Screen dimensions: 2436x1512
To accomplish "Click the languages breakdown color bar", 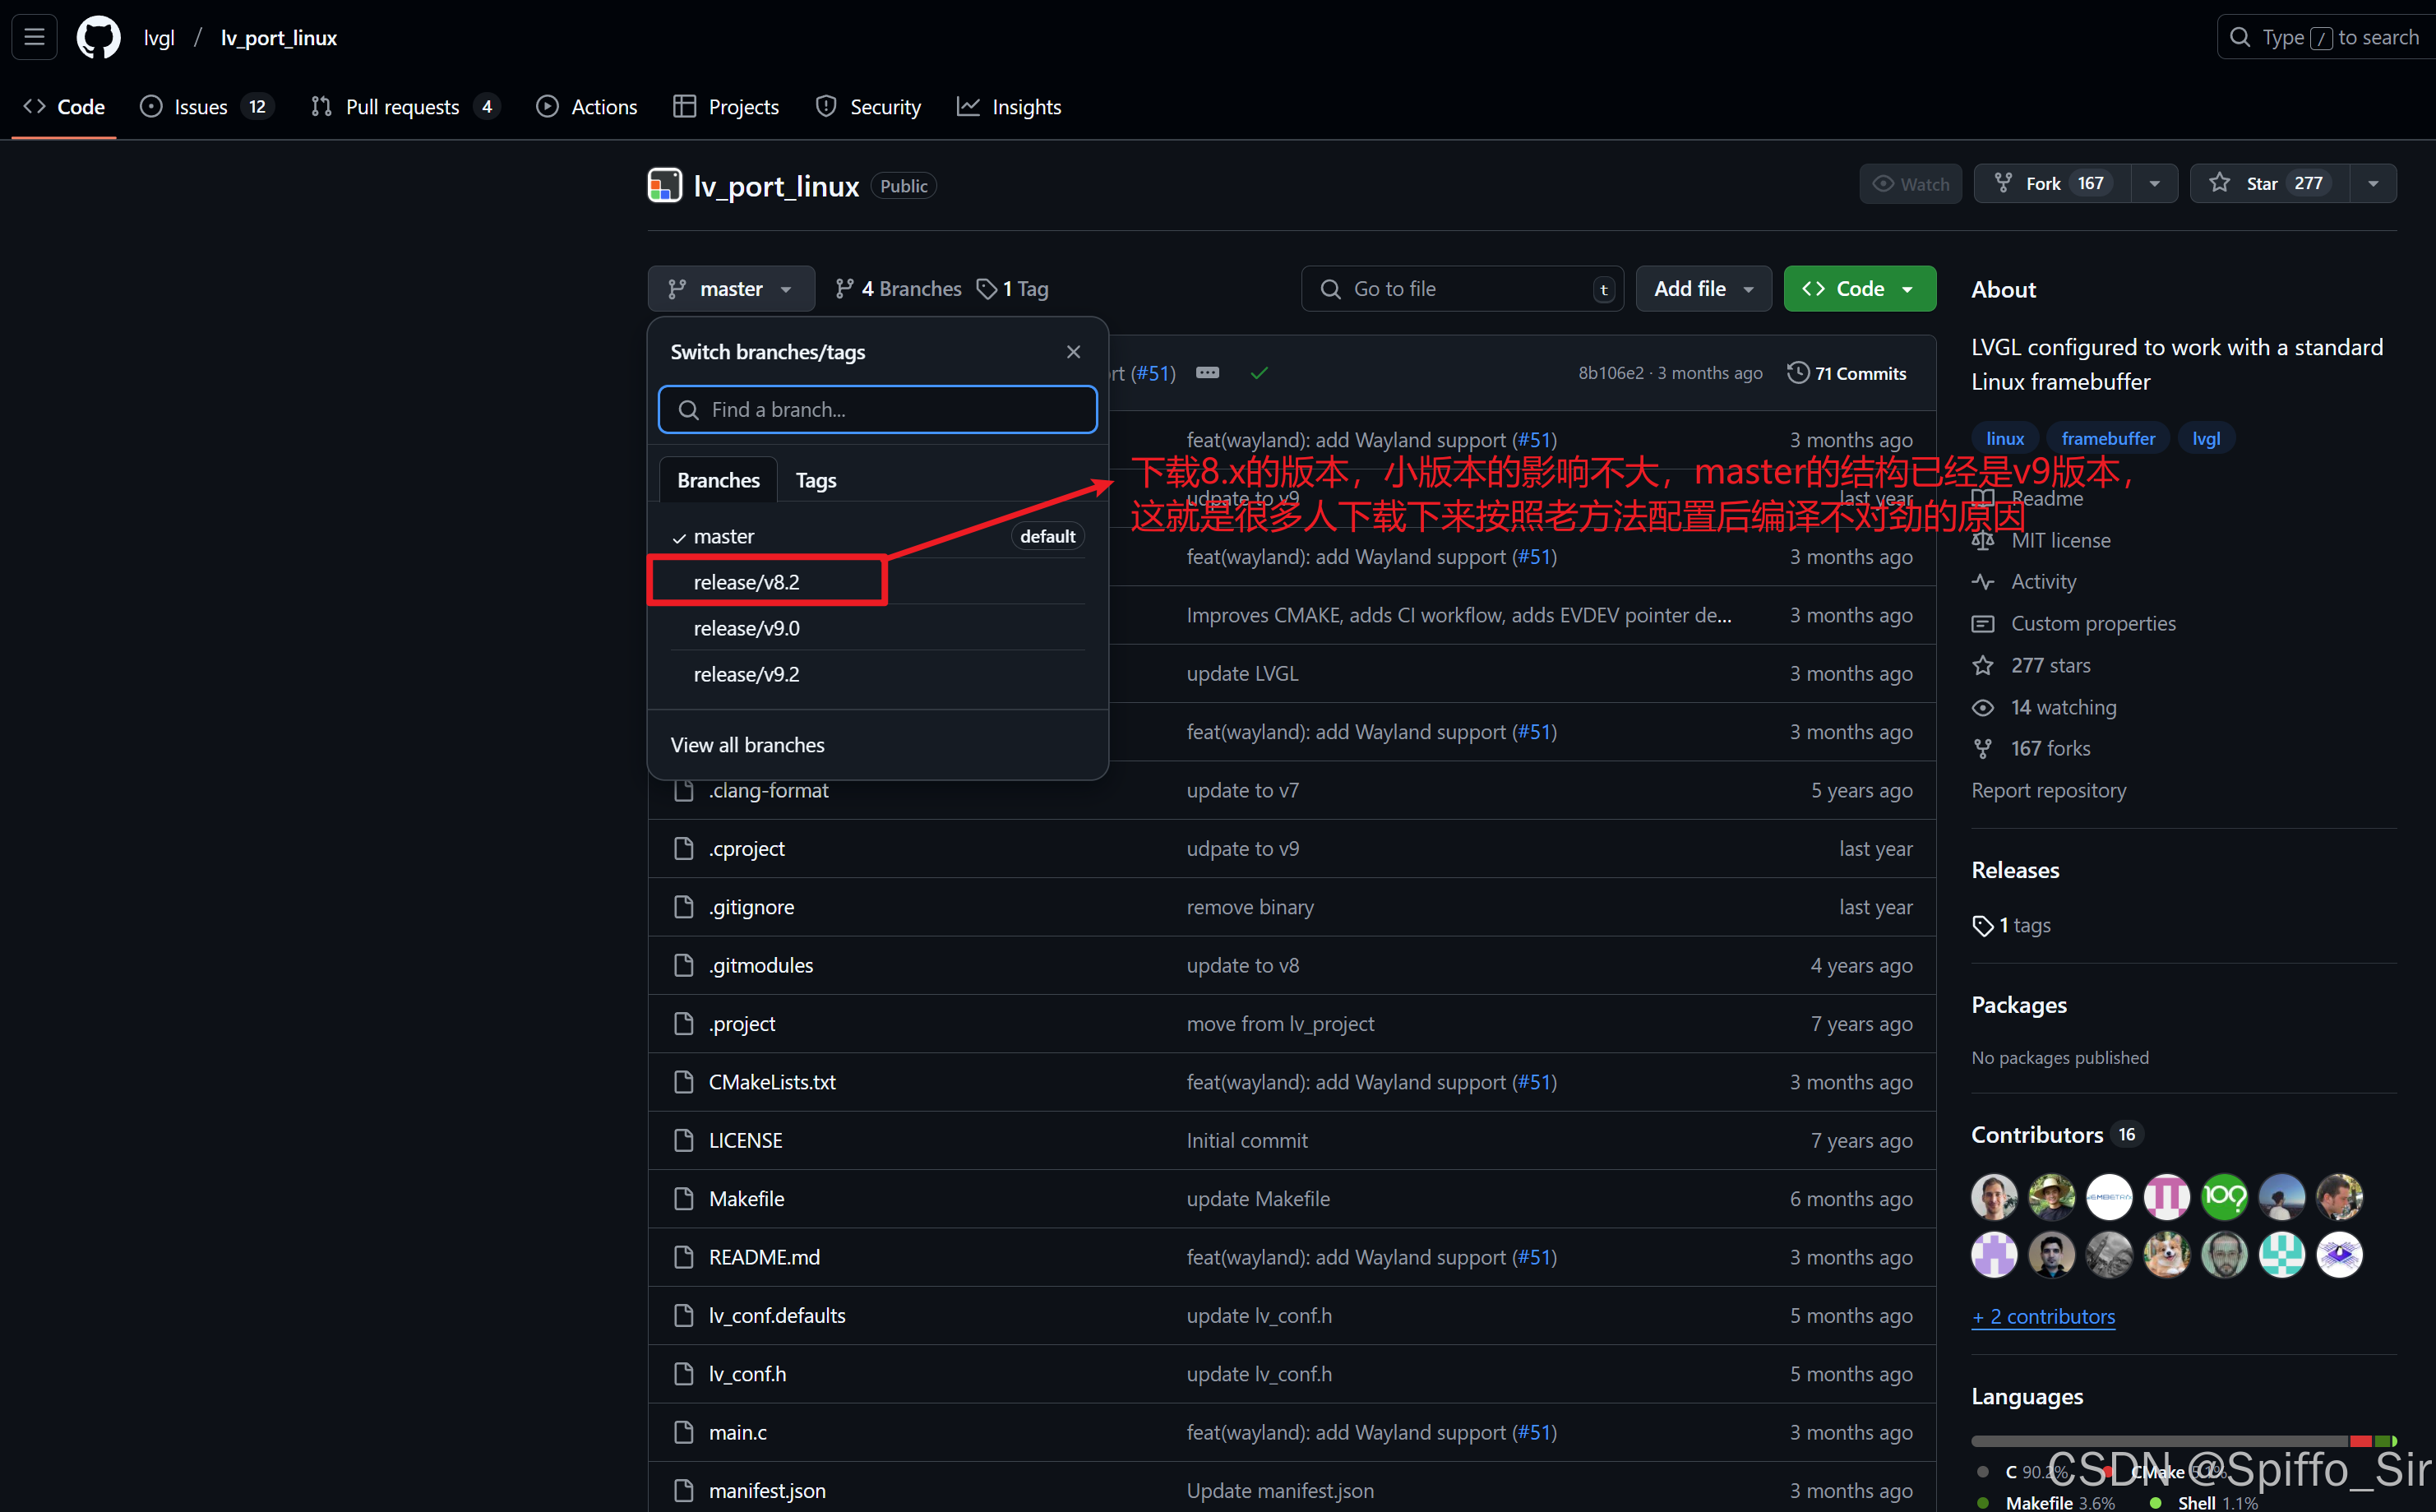I will click(x=2183, y=1441).
